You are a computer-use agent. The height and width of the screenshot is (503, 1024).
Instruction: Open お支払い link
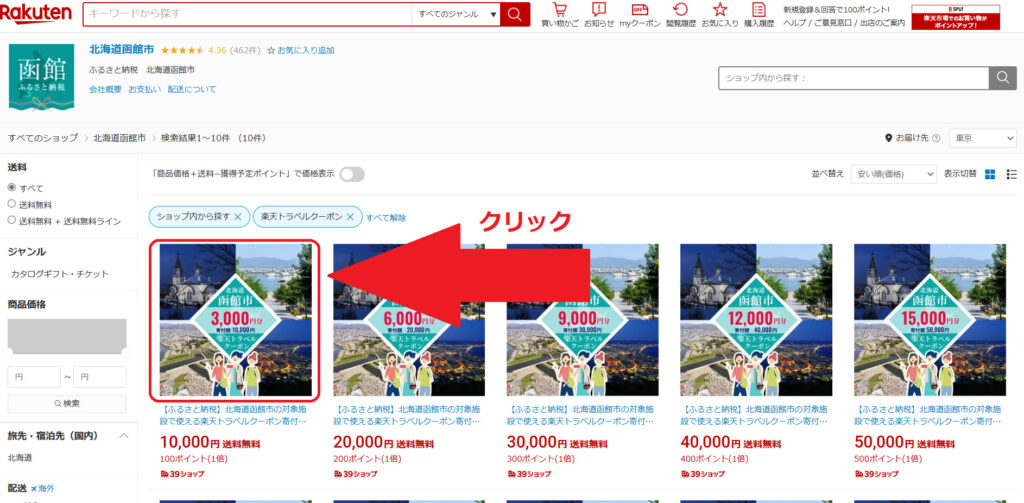pos(144,89)
